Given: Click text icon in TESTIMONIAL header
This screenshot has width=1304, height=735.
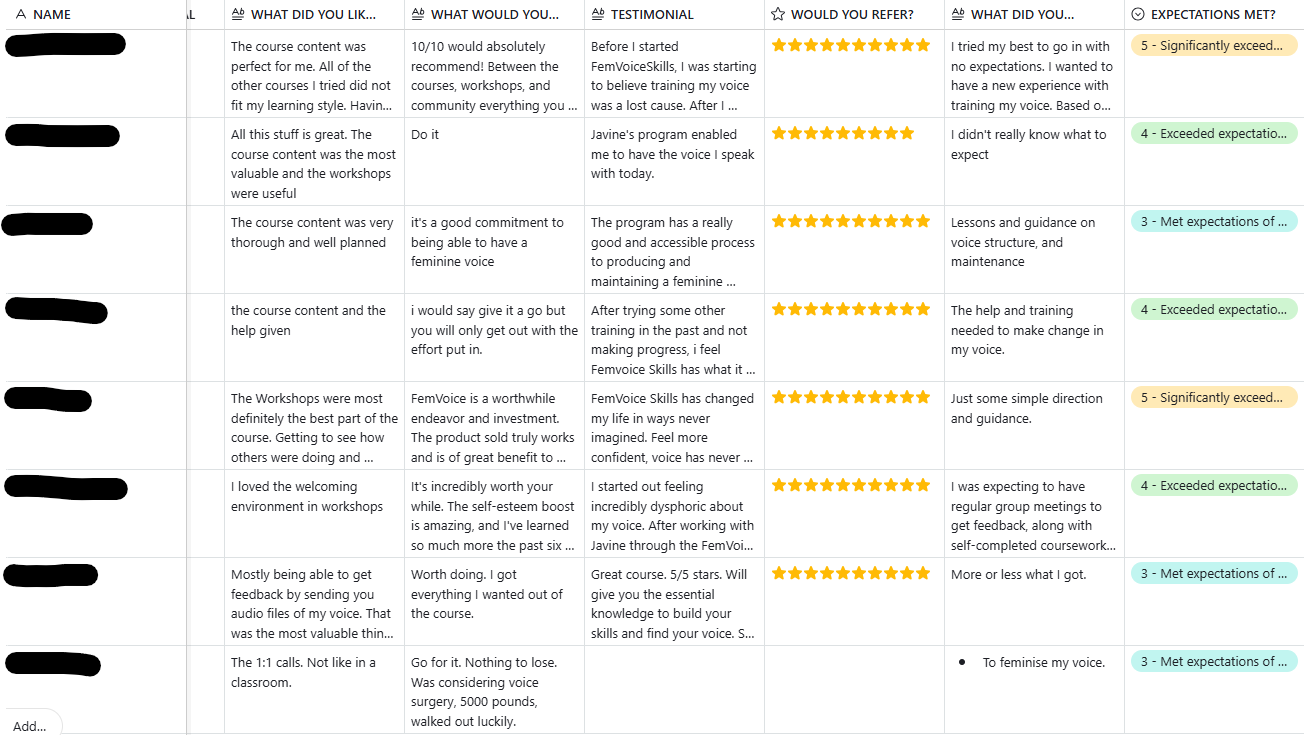Looking at the screenshot, I should click(597, 15).
